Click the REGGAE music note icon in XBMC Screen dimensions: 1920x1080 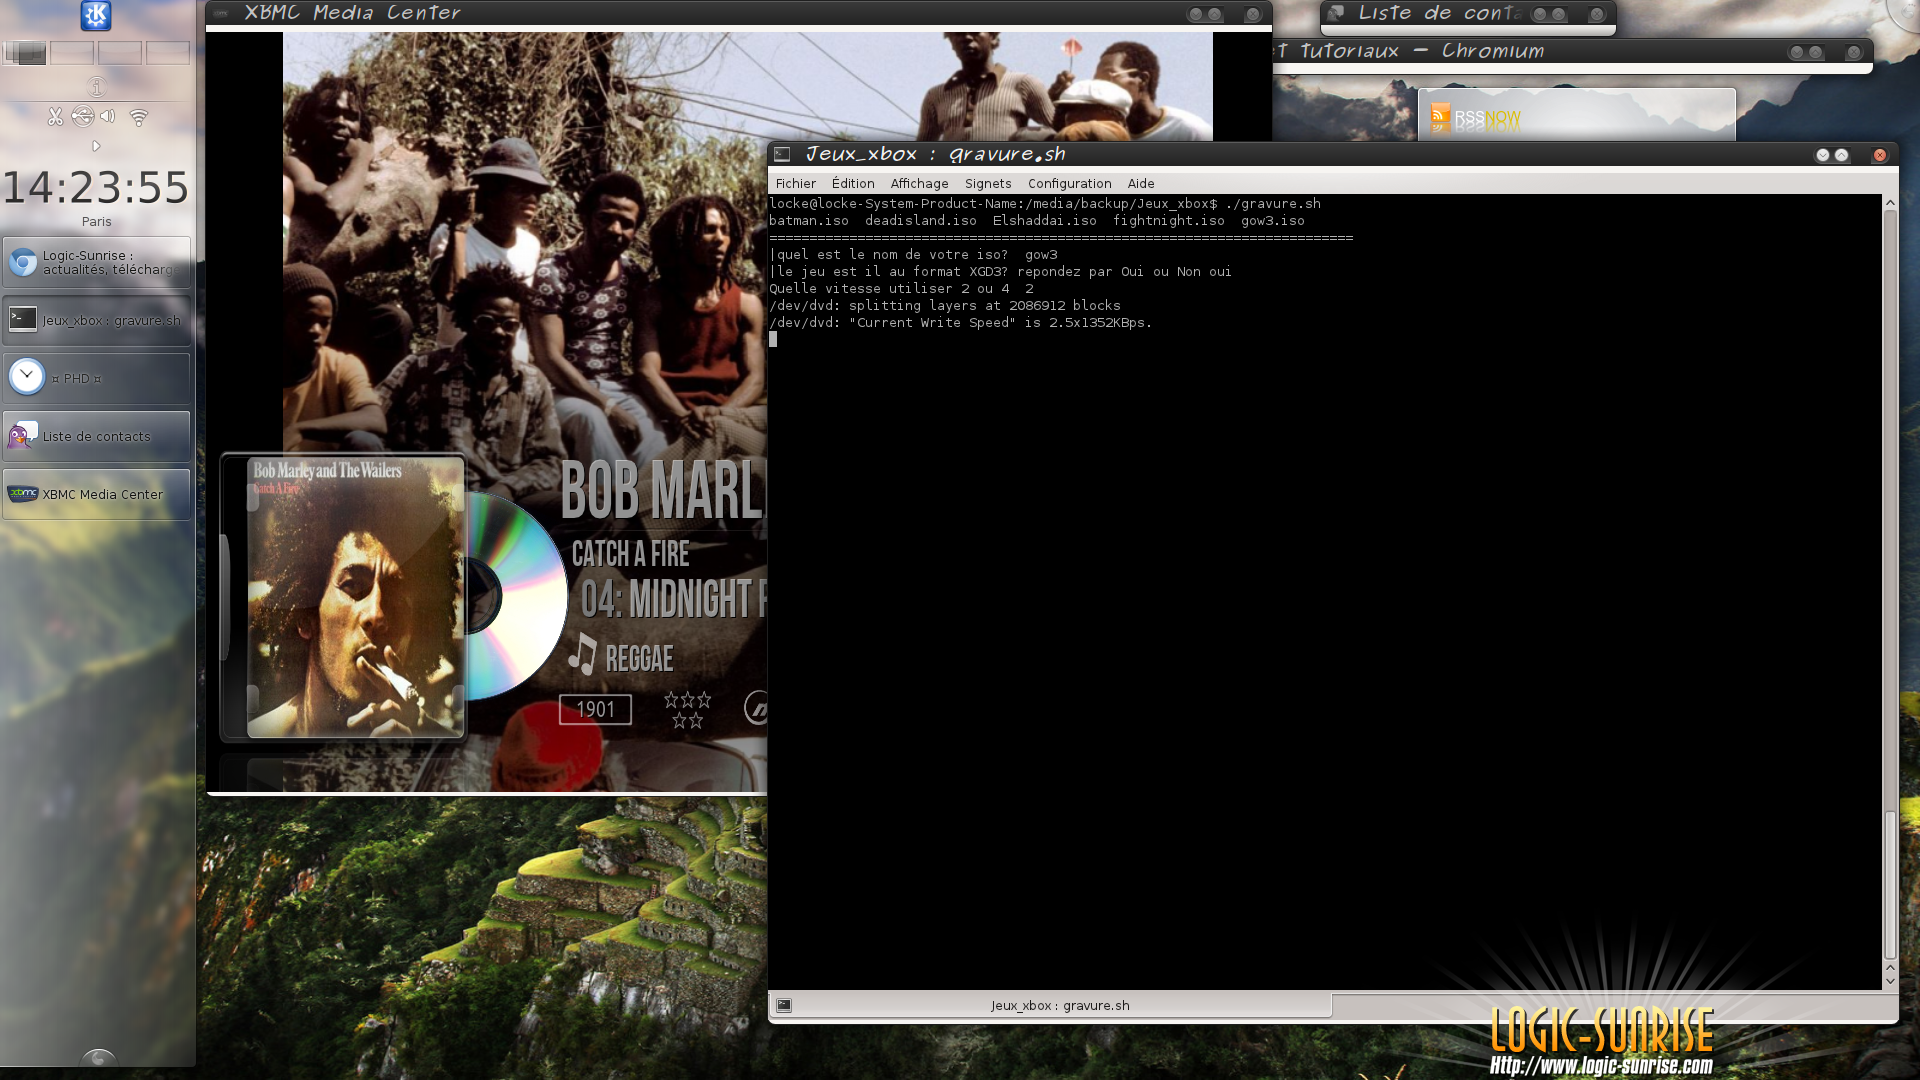(582, 655)
